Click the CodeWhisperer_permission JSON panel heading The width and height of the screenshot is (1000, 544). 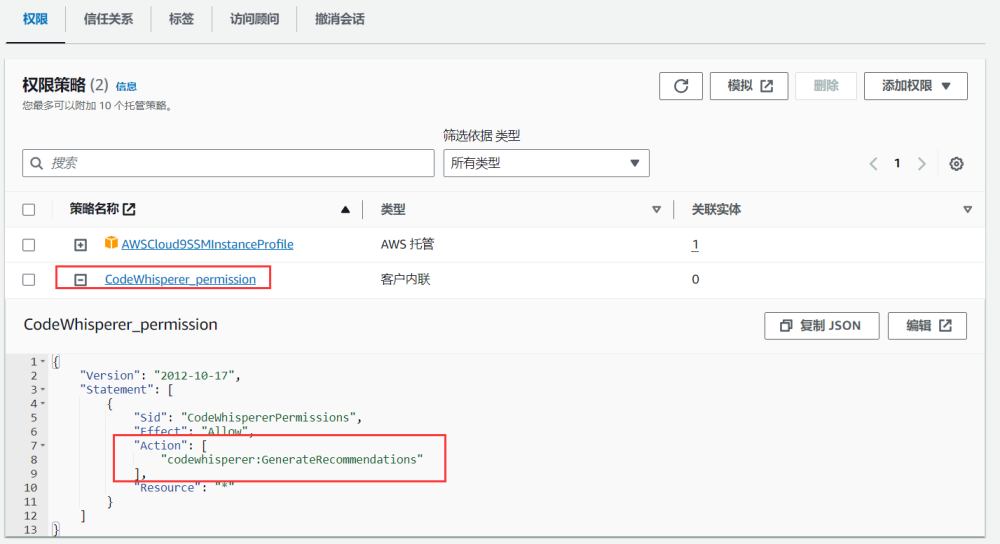click(x=121, y=325)
